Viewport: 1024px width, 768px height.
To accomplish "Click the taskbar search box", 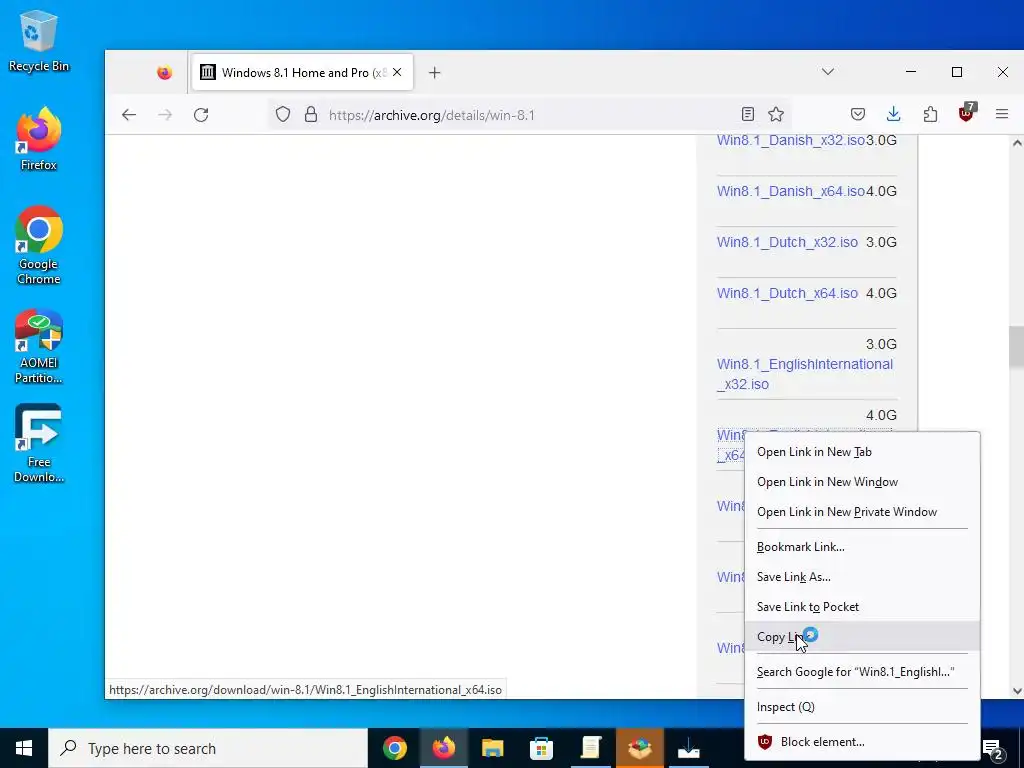I will [x=208, y=748].
